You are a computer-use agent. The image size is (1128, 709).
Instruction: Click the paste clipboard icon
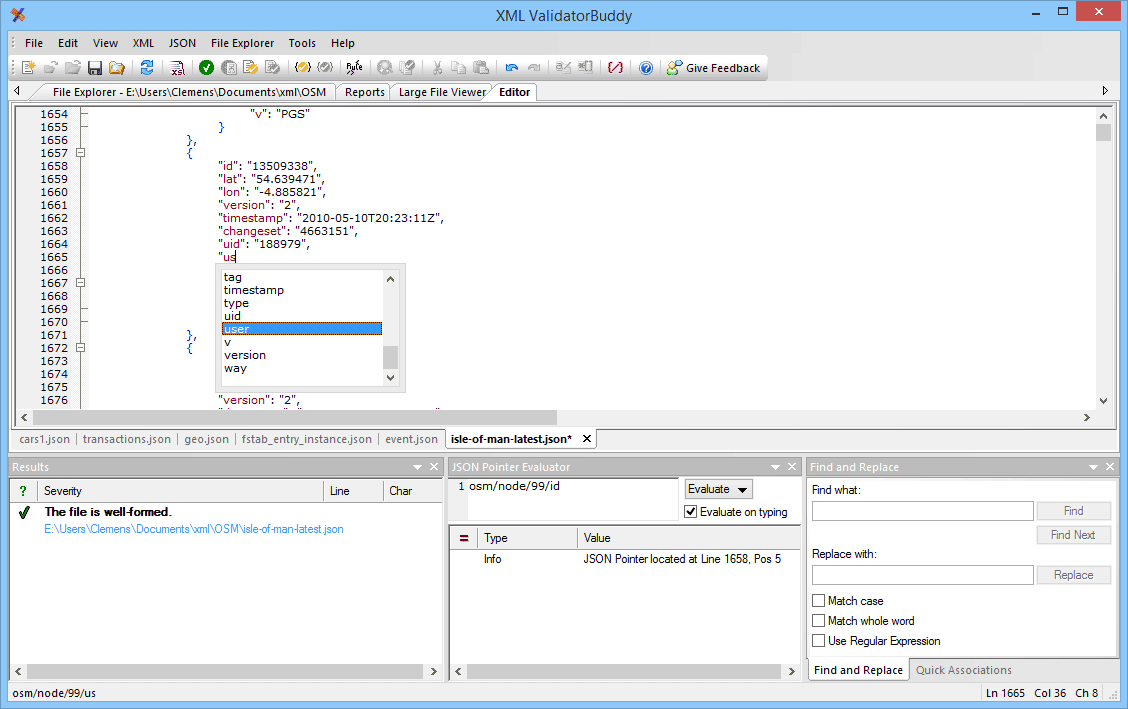[481, 68]
